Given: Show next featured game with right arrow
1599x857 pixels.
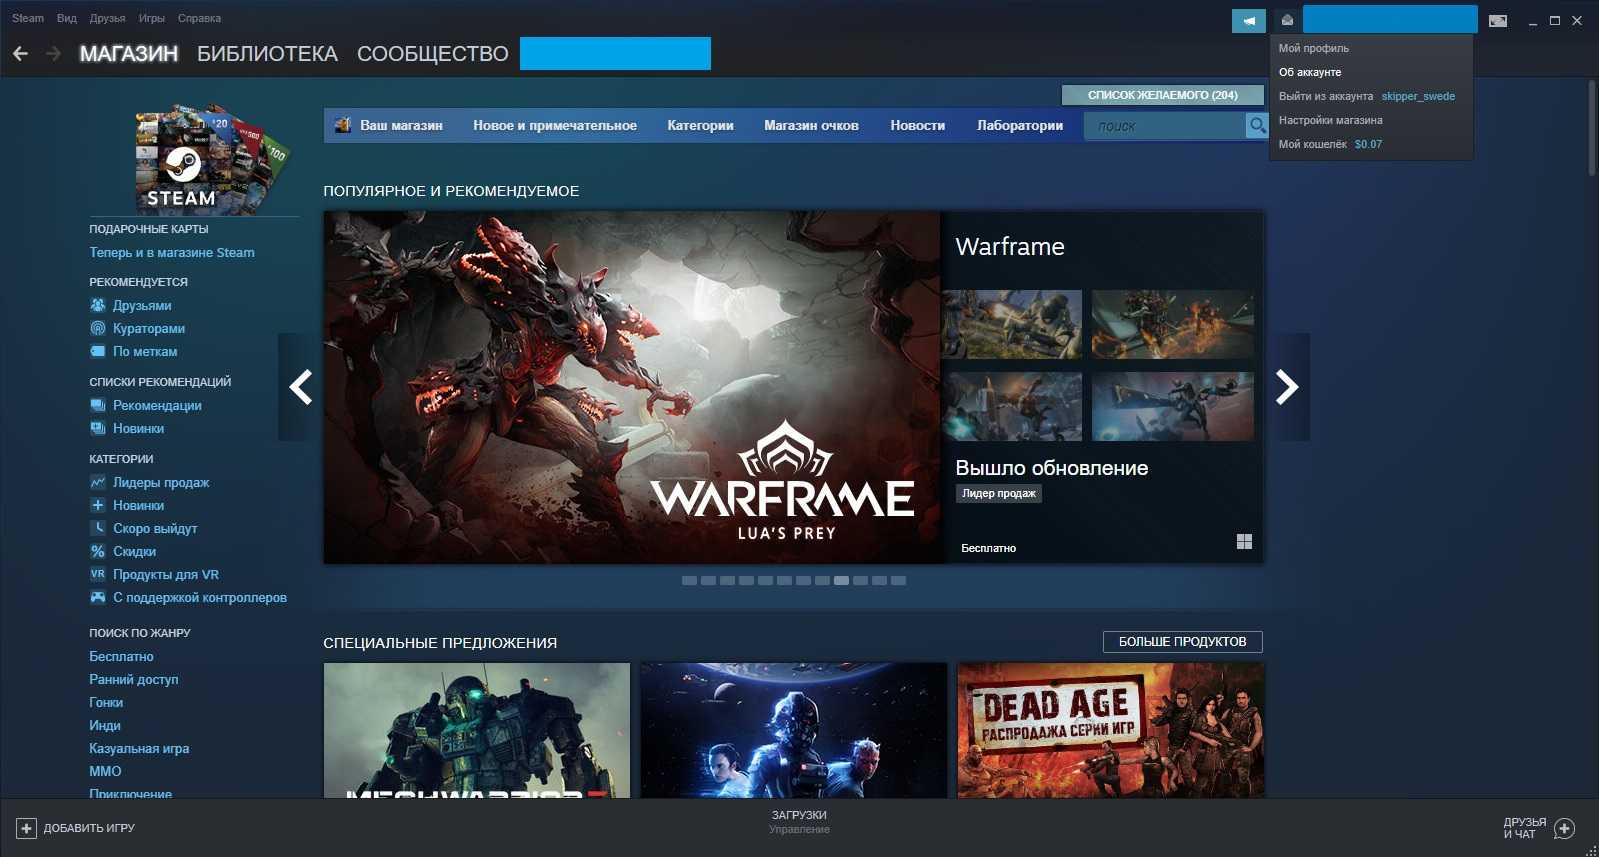Looking at the screenshot, I should pos(1287,387).
